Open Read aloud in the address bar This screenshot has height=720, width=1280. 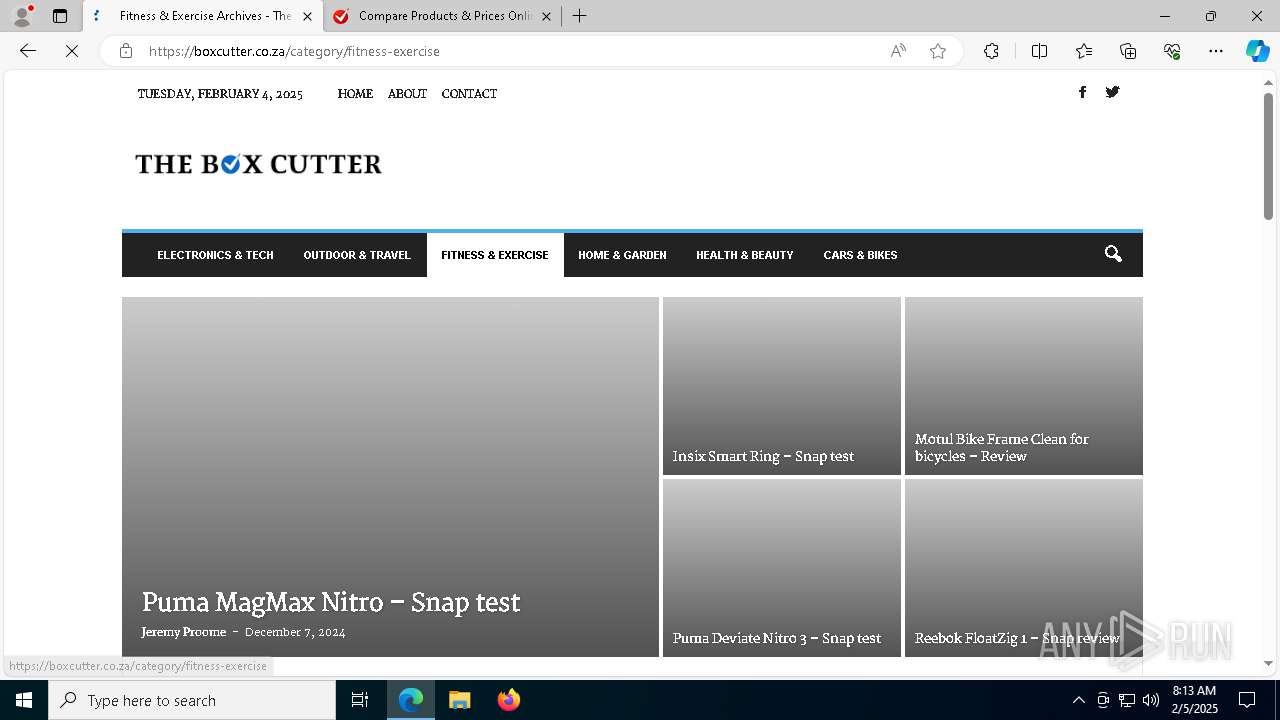(898, 51)
